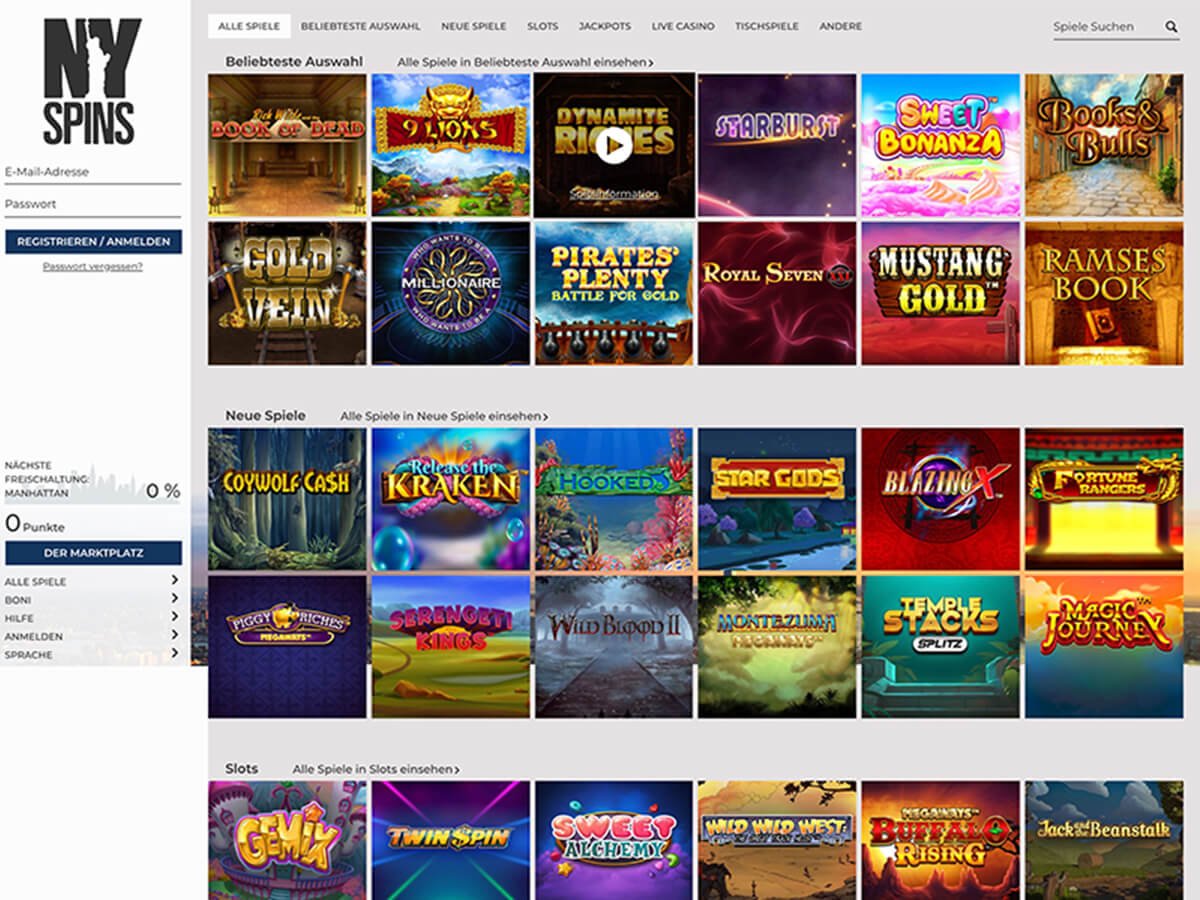This screenshot has width=1200, height=900.
Task: Launch the Fortune Rangers slot
Action: tap(1104, 499)
